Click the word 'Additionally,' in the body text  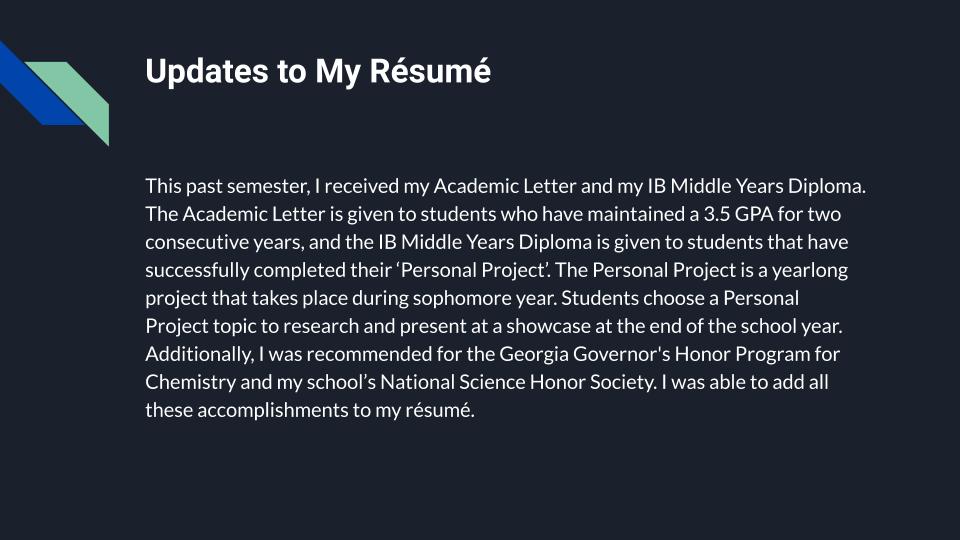tap(200, 354)
